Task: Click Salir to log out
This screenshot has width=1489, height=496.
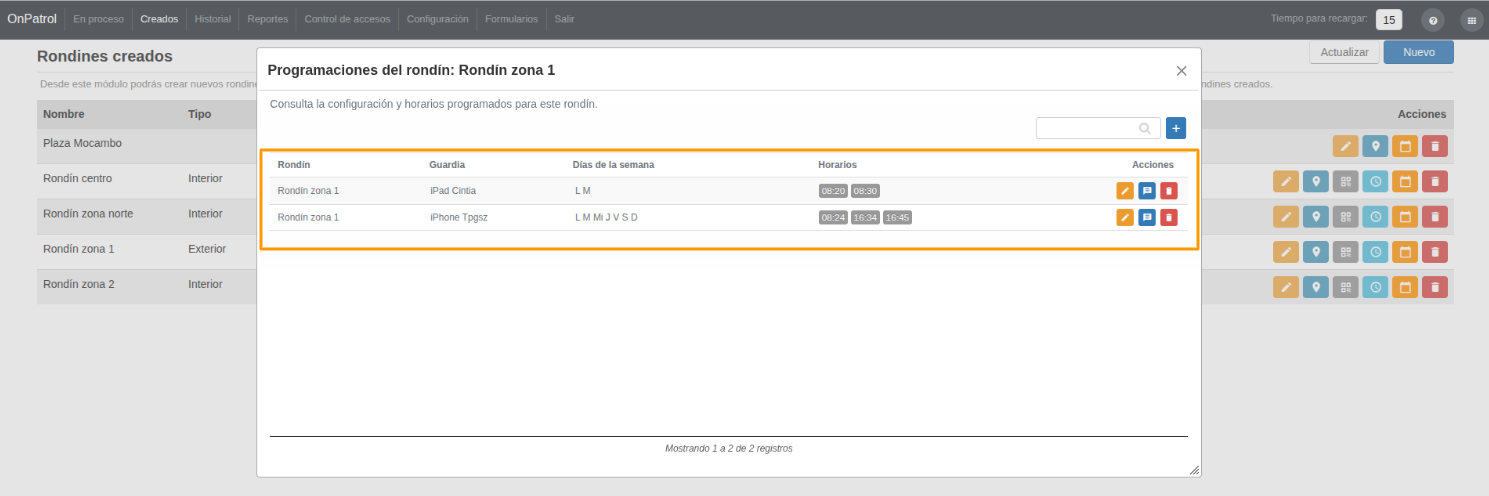Action: [x=564, y=19]
